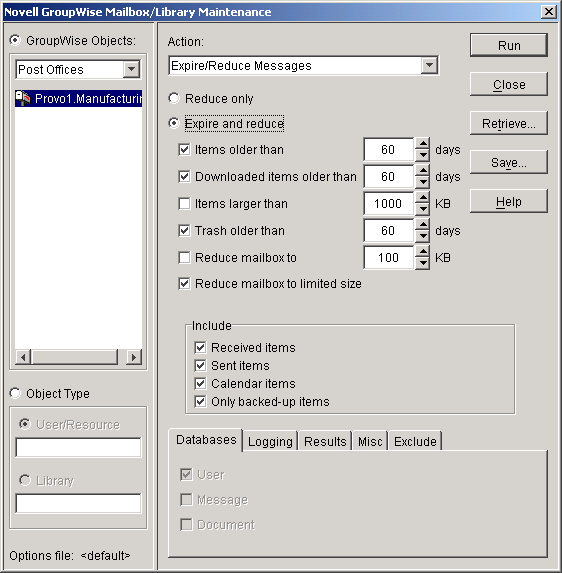562x573 pixels.
Task: Decrease Reduce mailbox to KB value
Action: [x=422, y=263]
